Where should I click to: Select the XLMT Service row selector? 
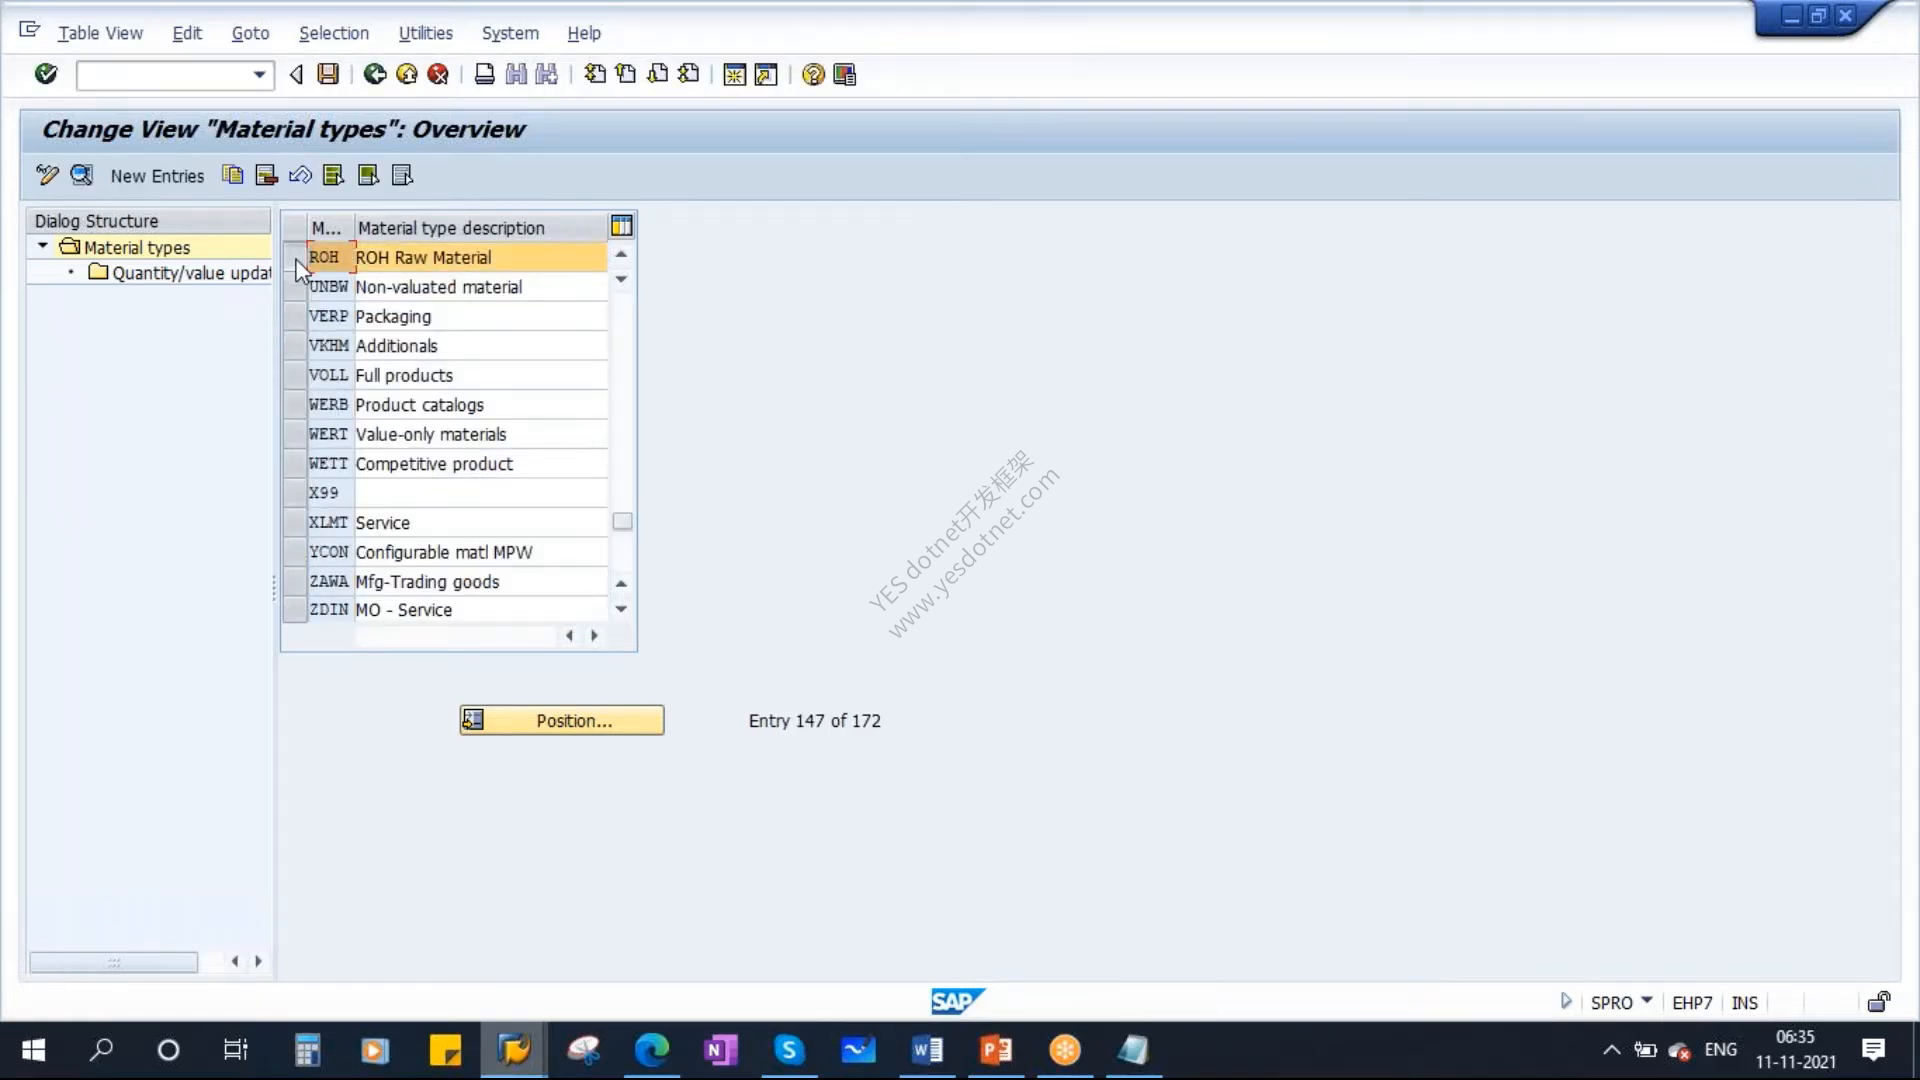tap(294, 522)
